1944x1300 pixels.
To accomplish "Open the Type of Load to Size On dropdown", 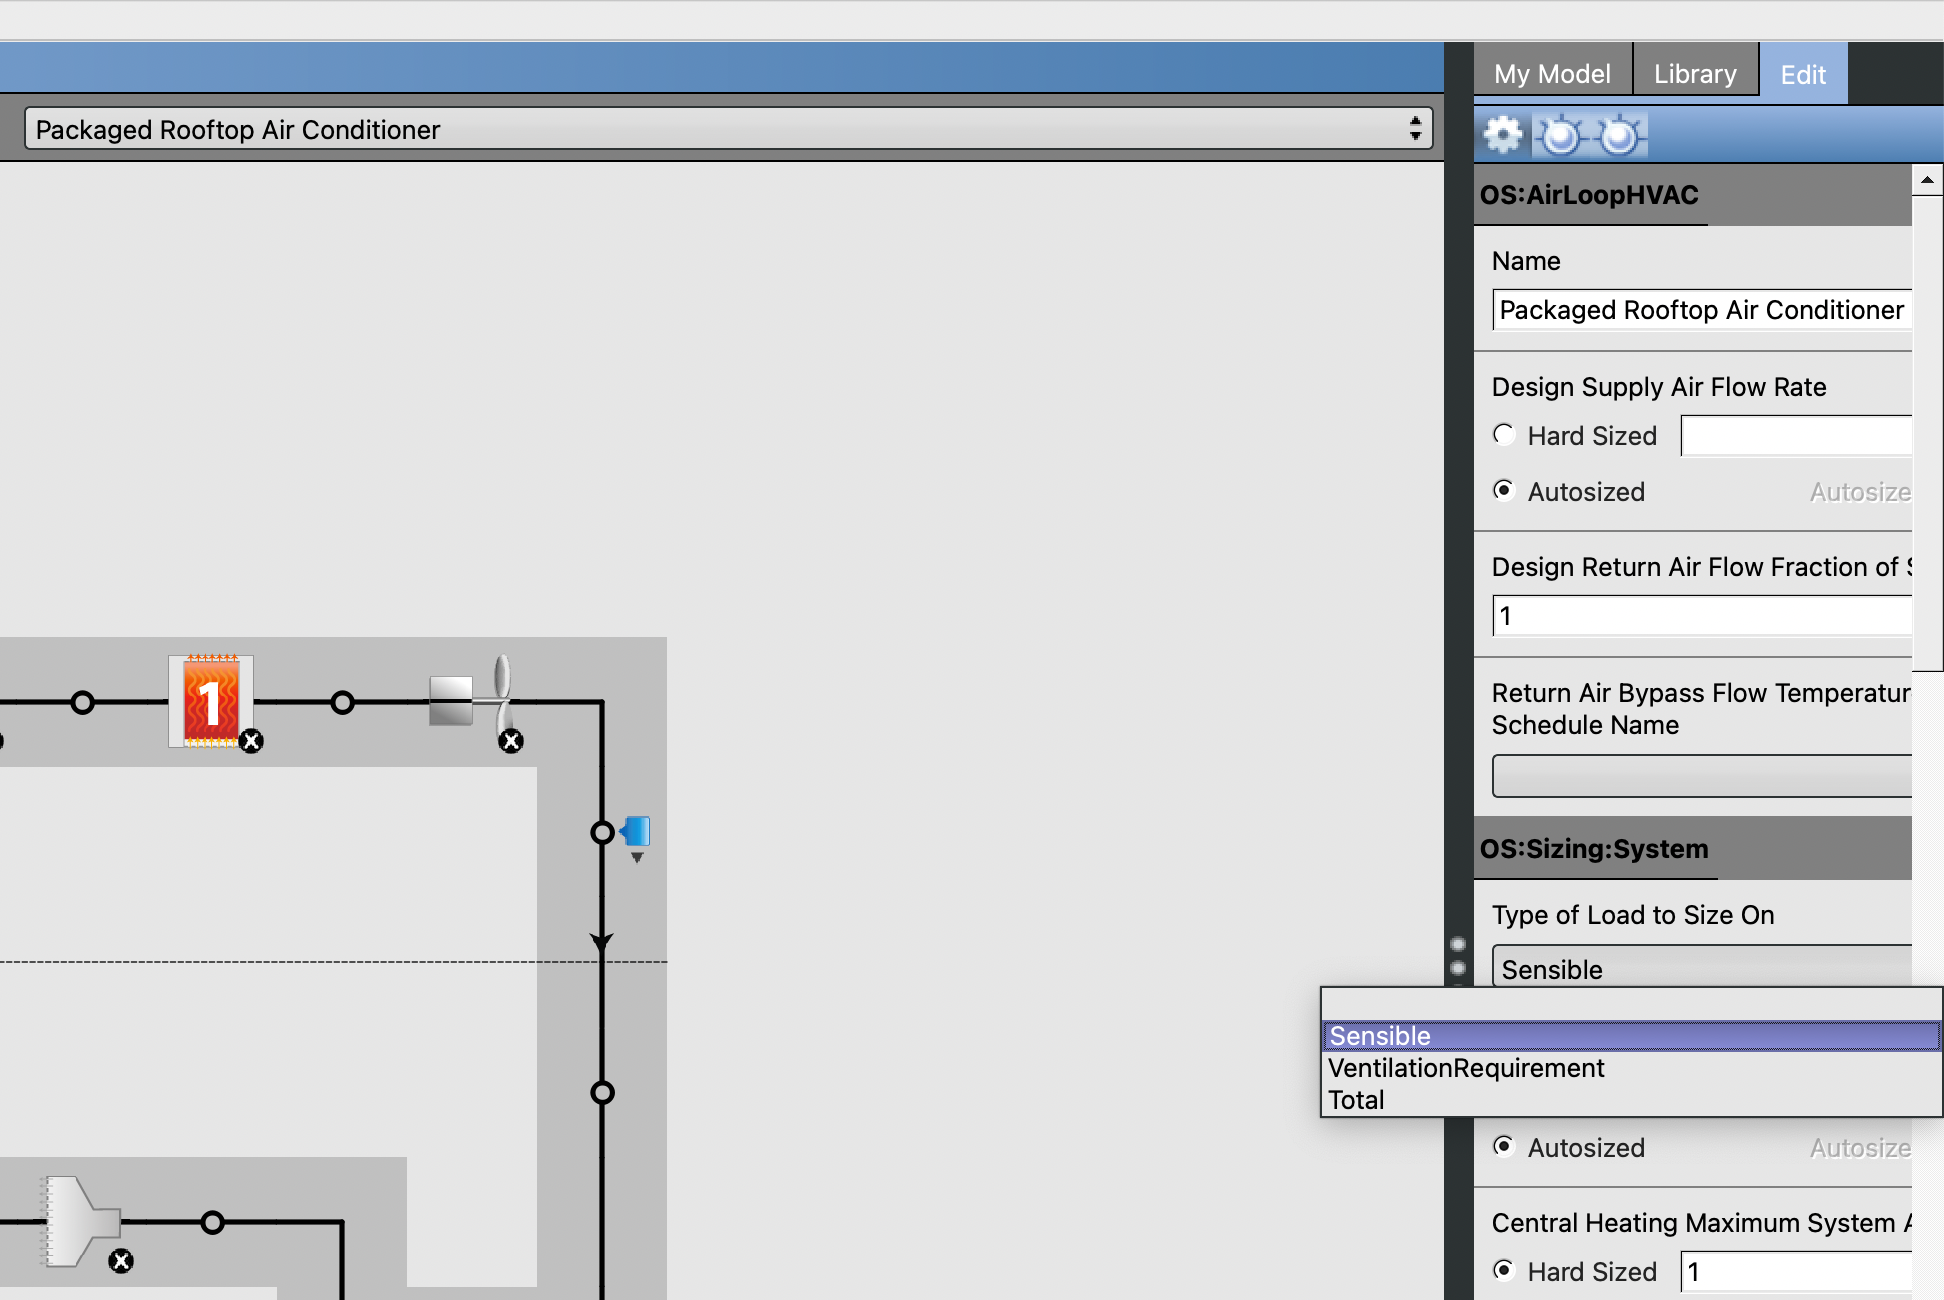I will pyautogui.click(x=1700, y=969).
